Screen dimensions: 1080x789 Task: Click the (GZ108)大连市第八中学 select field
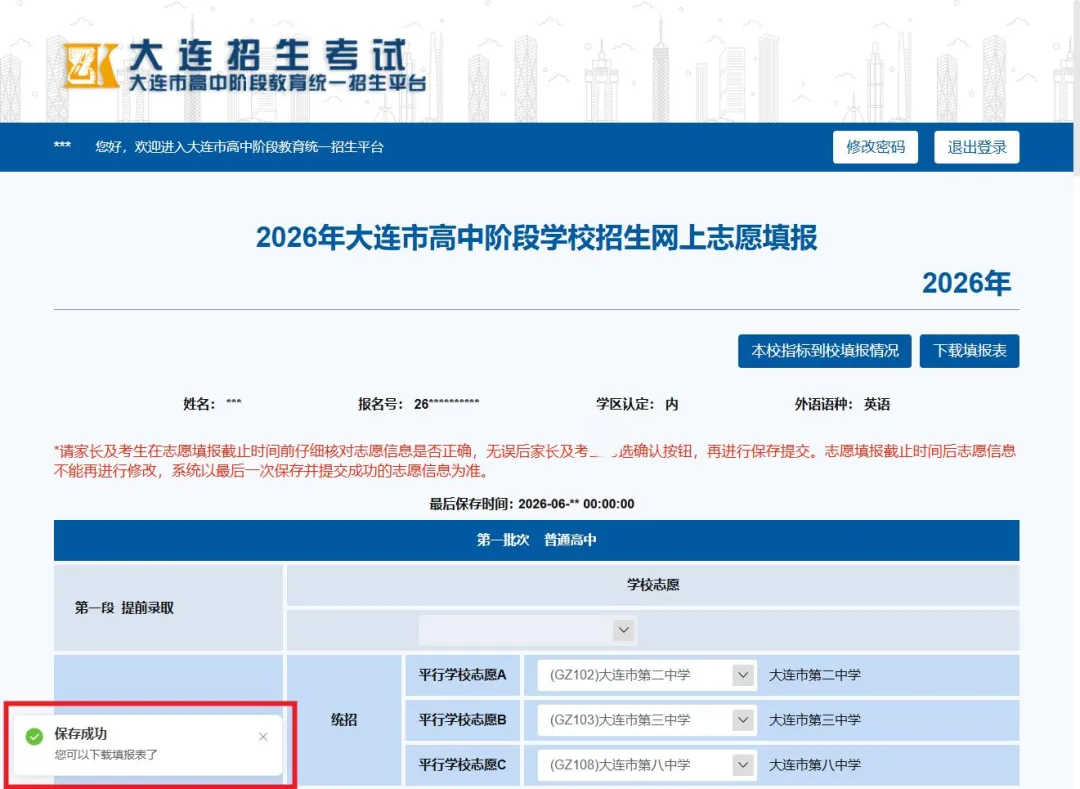tap(647, 764)
